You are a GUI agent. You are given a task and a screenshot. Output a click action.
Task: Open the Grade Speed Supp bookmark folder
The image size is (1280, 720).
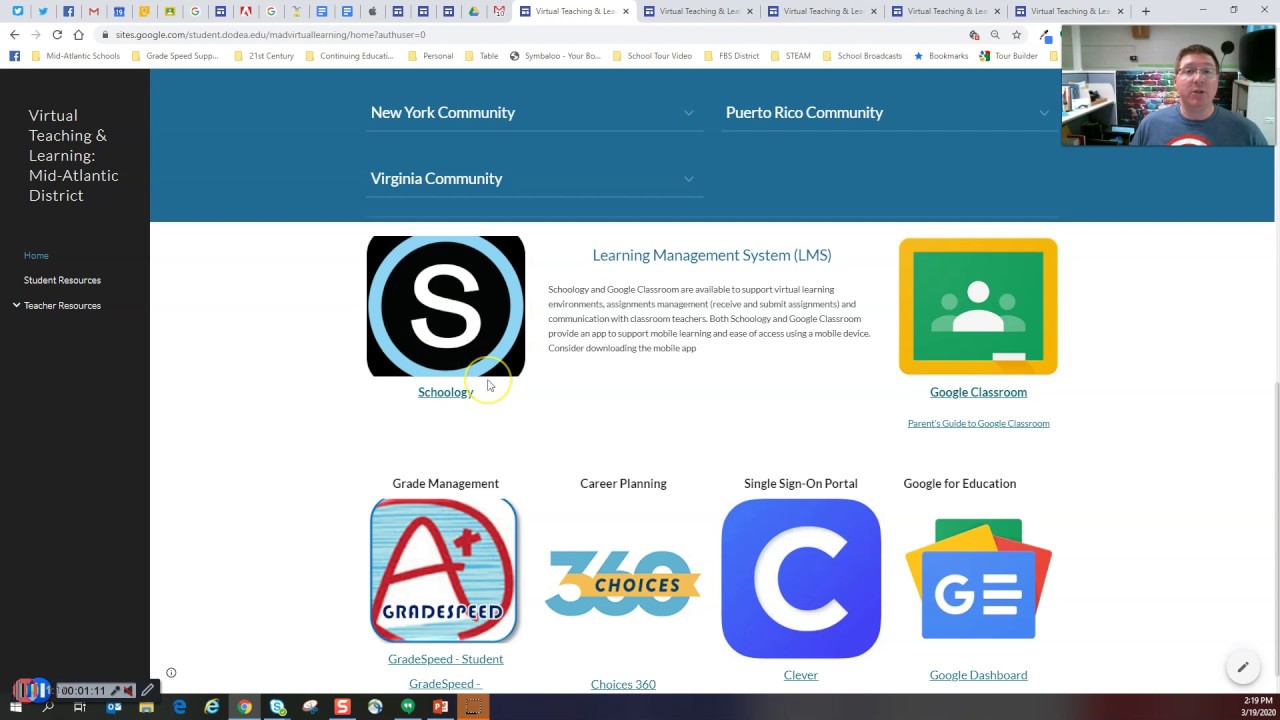[175, 56]
